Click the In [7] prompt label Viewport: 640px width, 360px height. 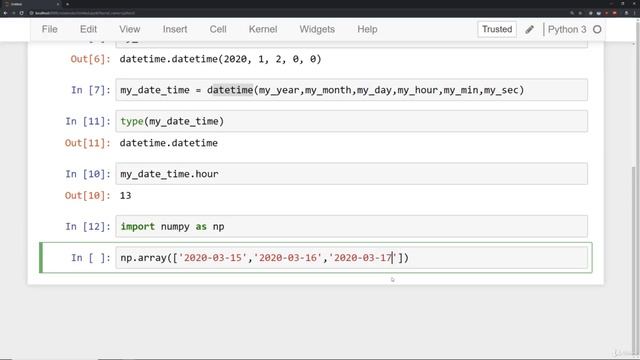tap(91, 90)
